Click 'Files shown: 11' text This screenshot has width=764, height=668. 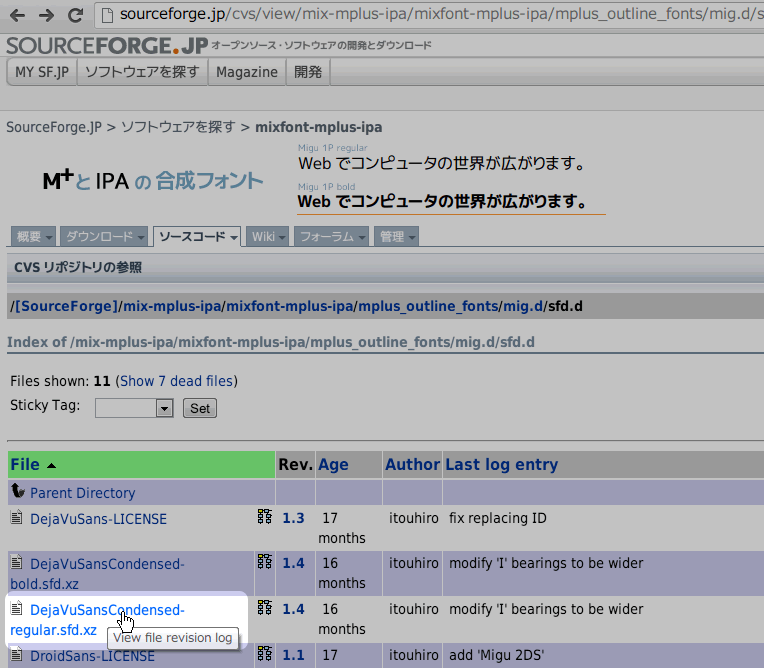point(60,381)
